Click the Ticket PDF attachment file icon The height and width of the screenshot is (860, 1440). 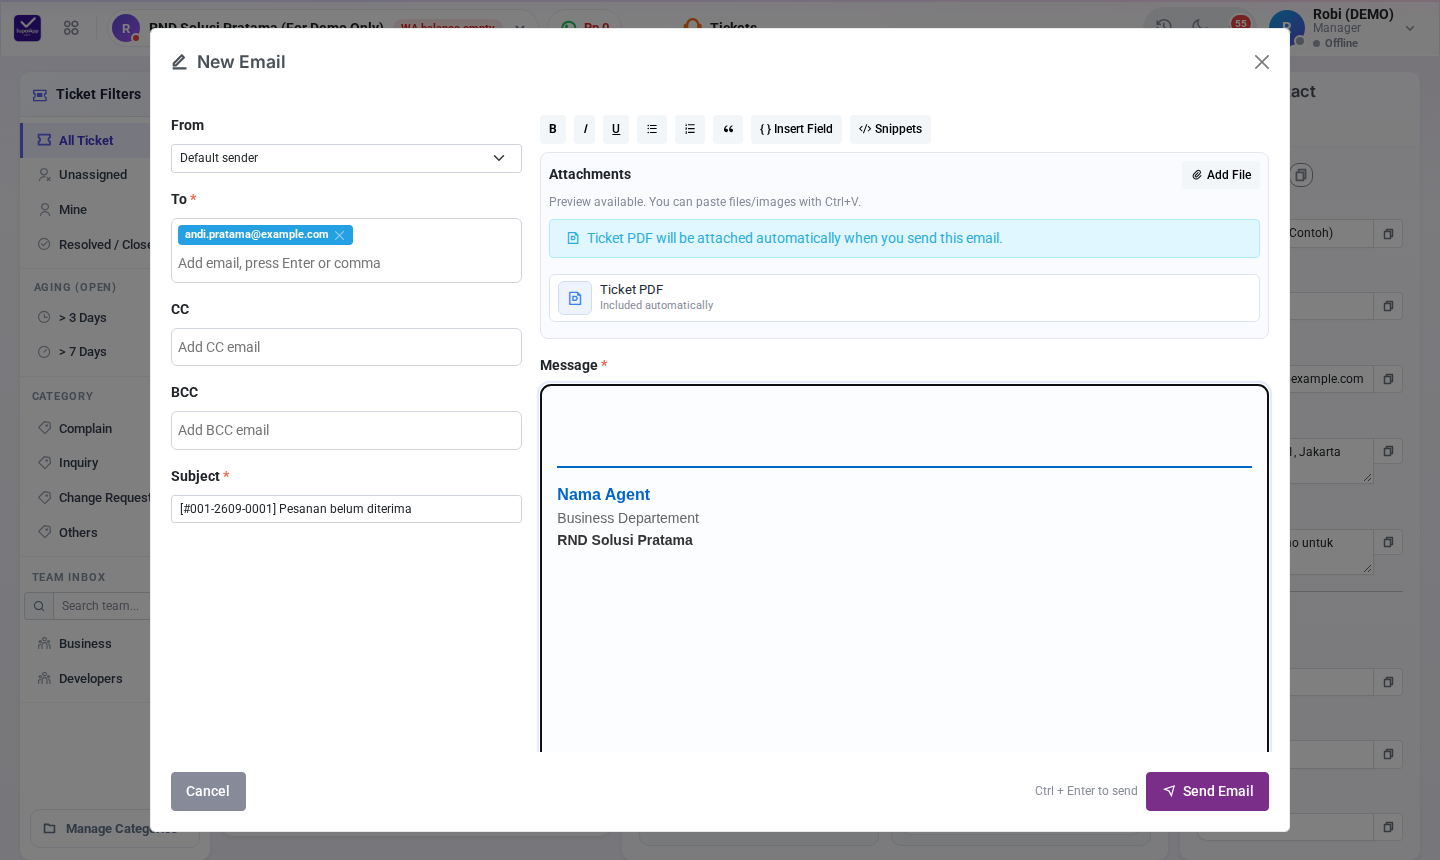(x=575, y=298)
